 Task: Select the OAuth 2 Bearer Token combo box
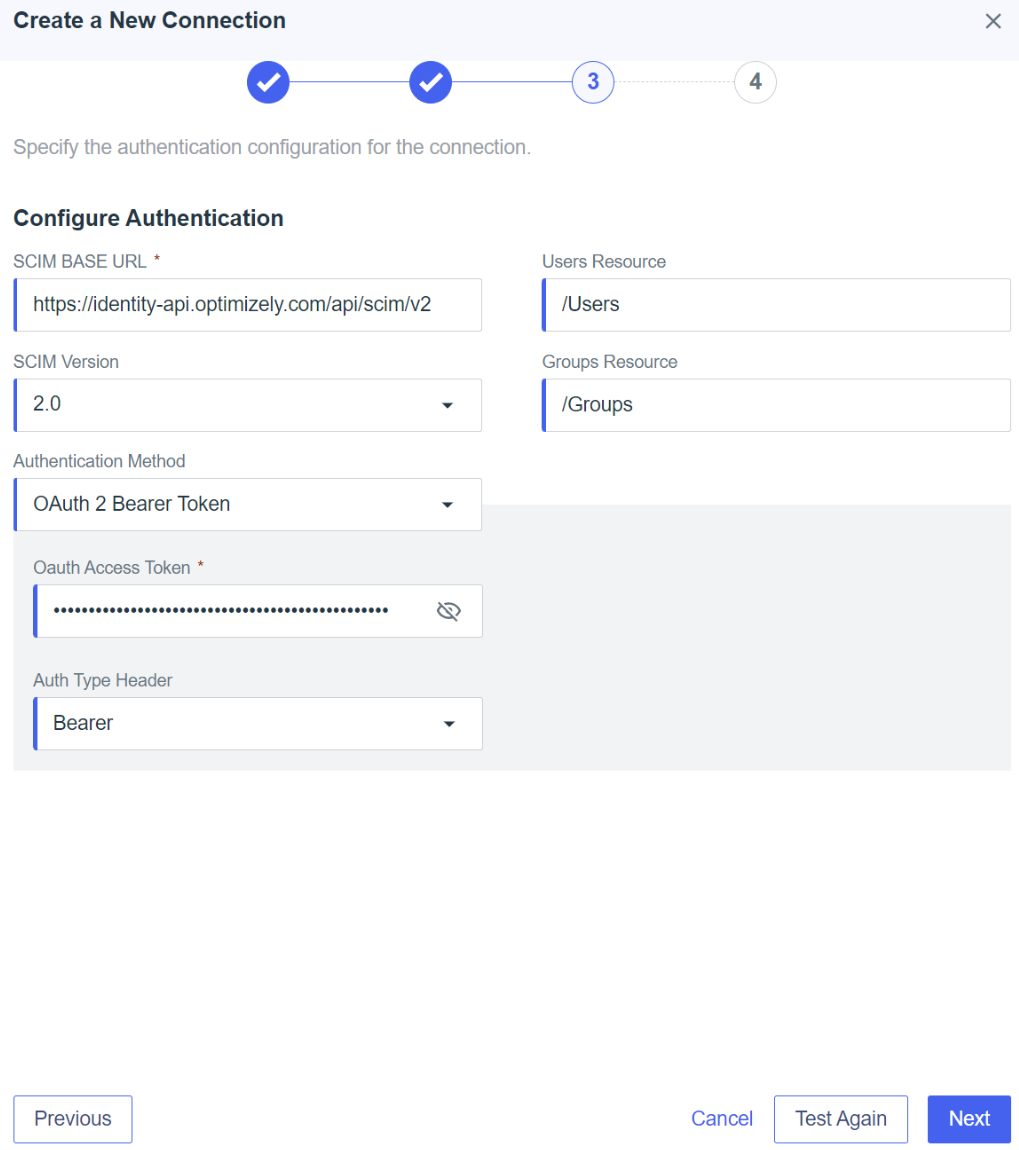(248, 505)
